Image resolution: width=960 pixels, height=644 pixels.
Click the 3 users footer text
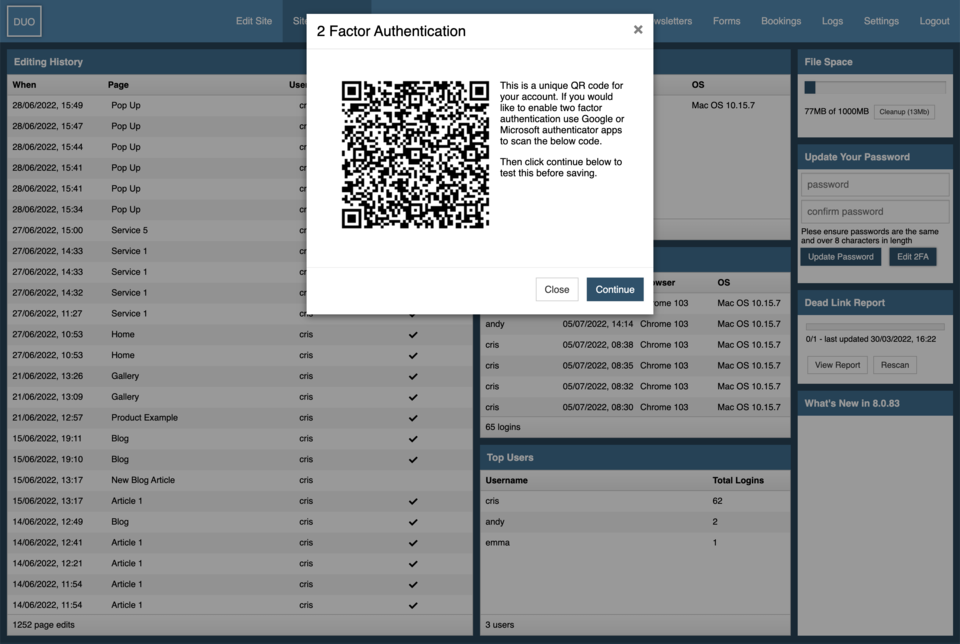click(500, 625)
